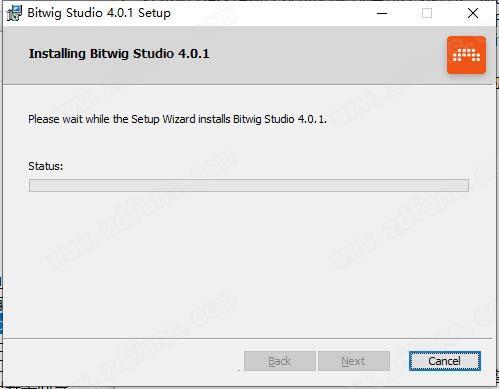
Task: Click the empty dialog area below the progress bar
Action: click(x=249, y=263)
